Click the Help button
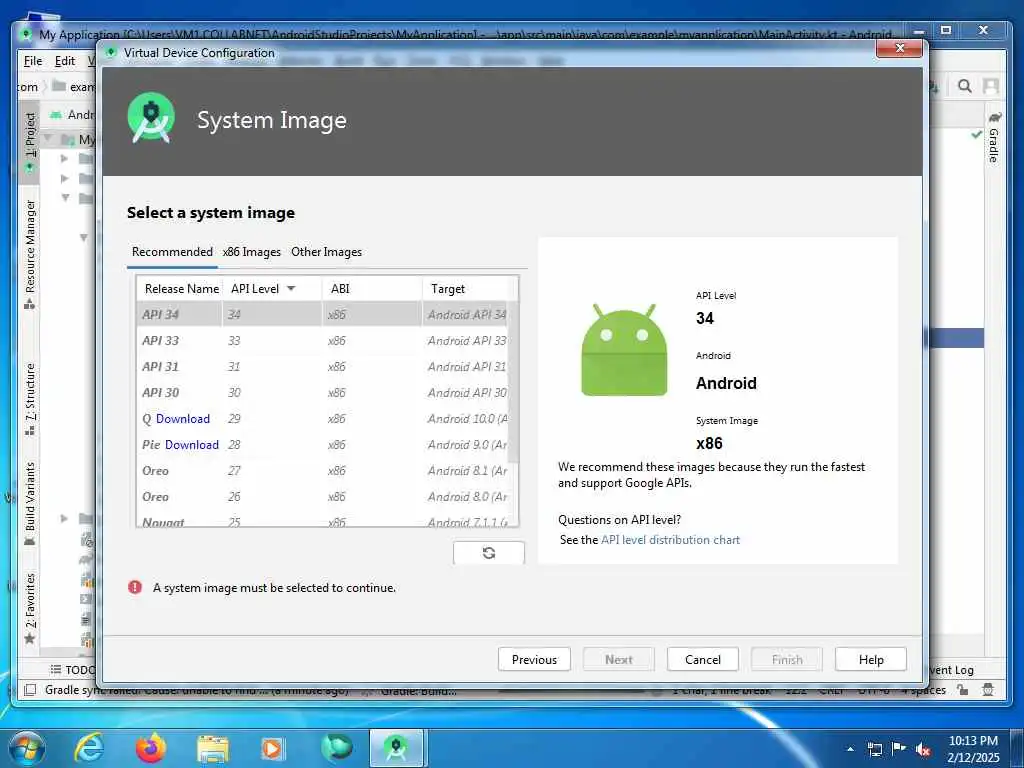Screen dimensions: 1024x768 pos(871,660)
